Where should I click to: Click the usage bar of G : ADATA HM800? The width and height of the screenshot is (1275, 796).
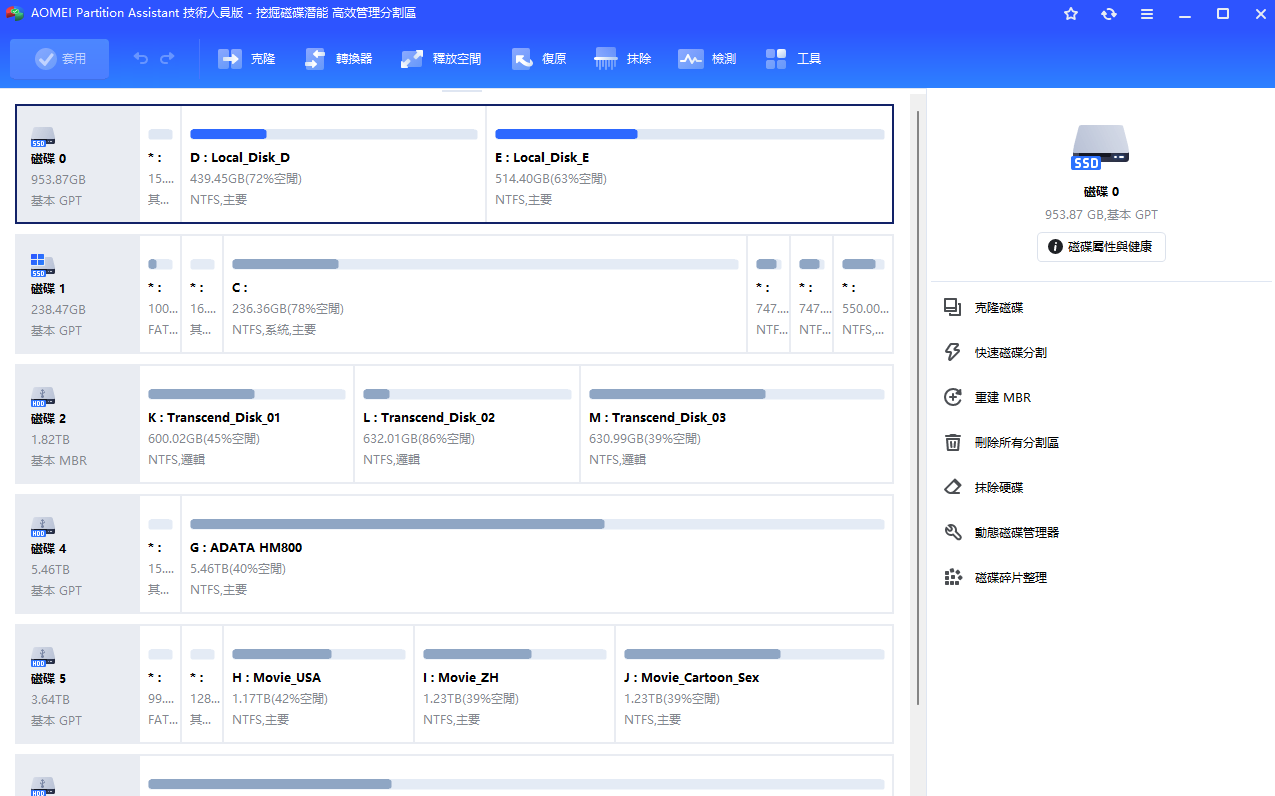point(537,524)
